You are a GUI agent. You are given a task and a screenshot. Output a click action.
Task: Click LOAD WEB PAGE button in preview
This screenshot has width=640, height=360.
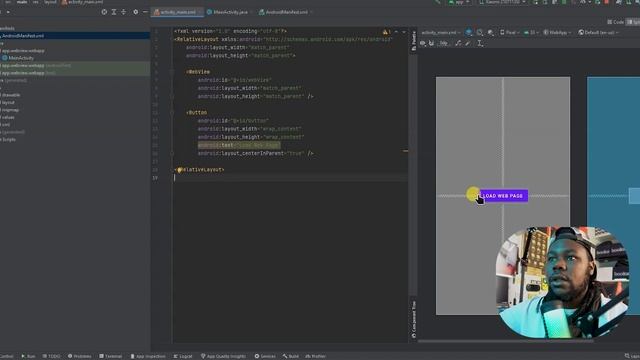(503, 196)
